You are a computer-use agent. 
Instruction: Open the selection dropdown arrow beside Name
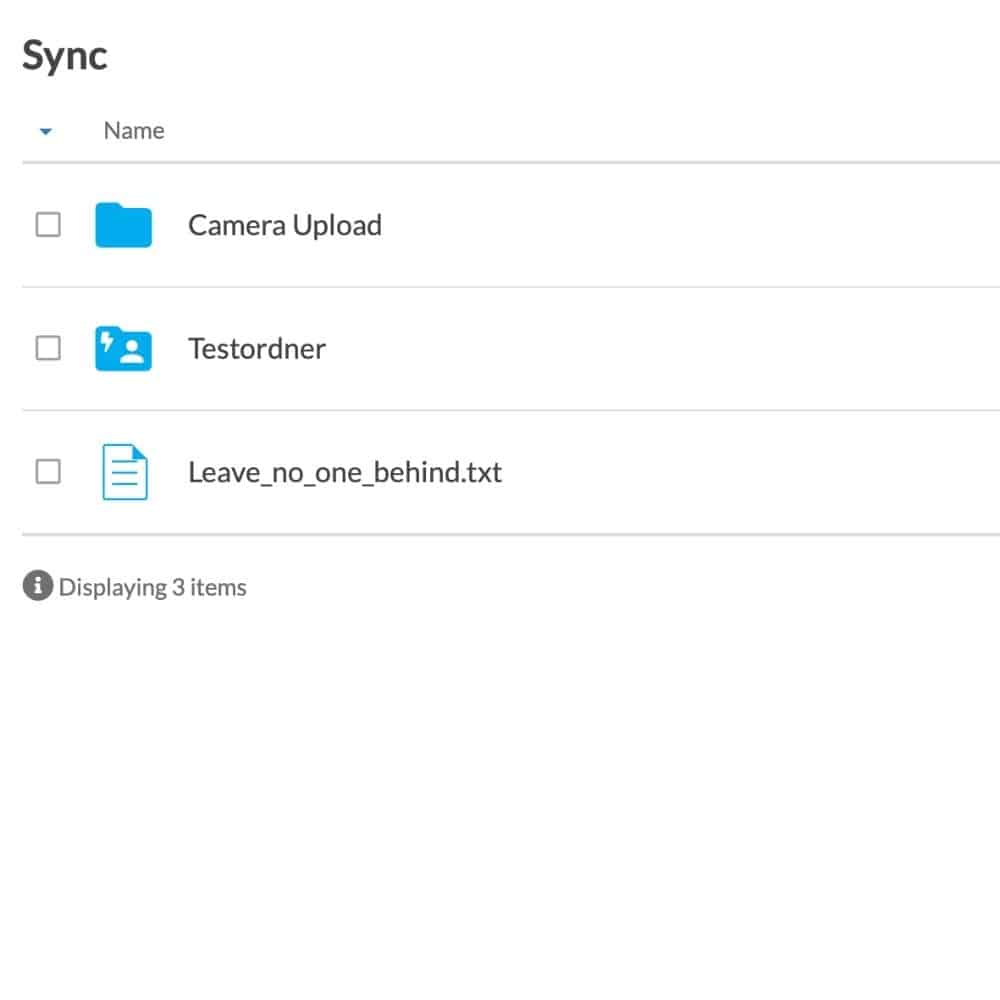click(x=45, y=131)
